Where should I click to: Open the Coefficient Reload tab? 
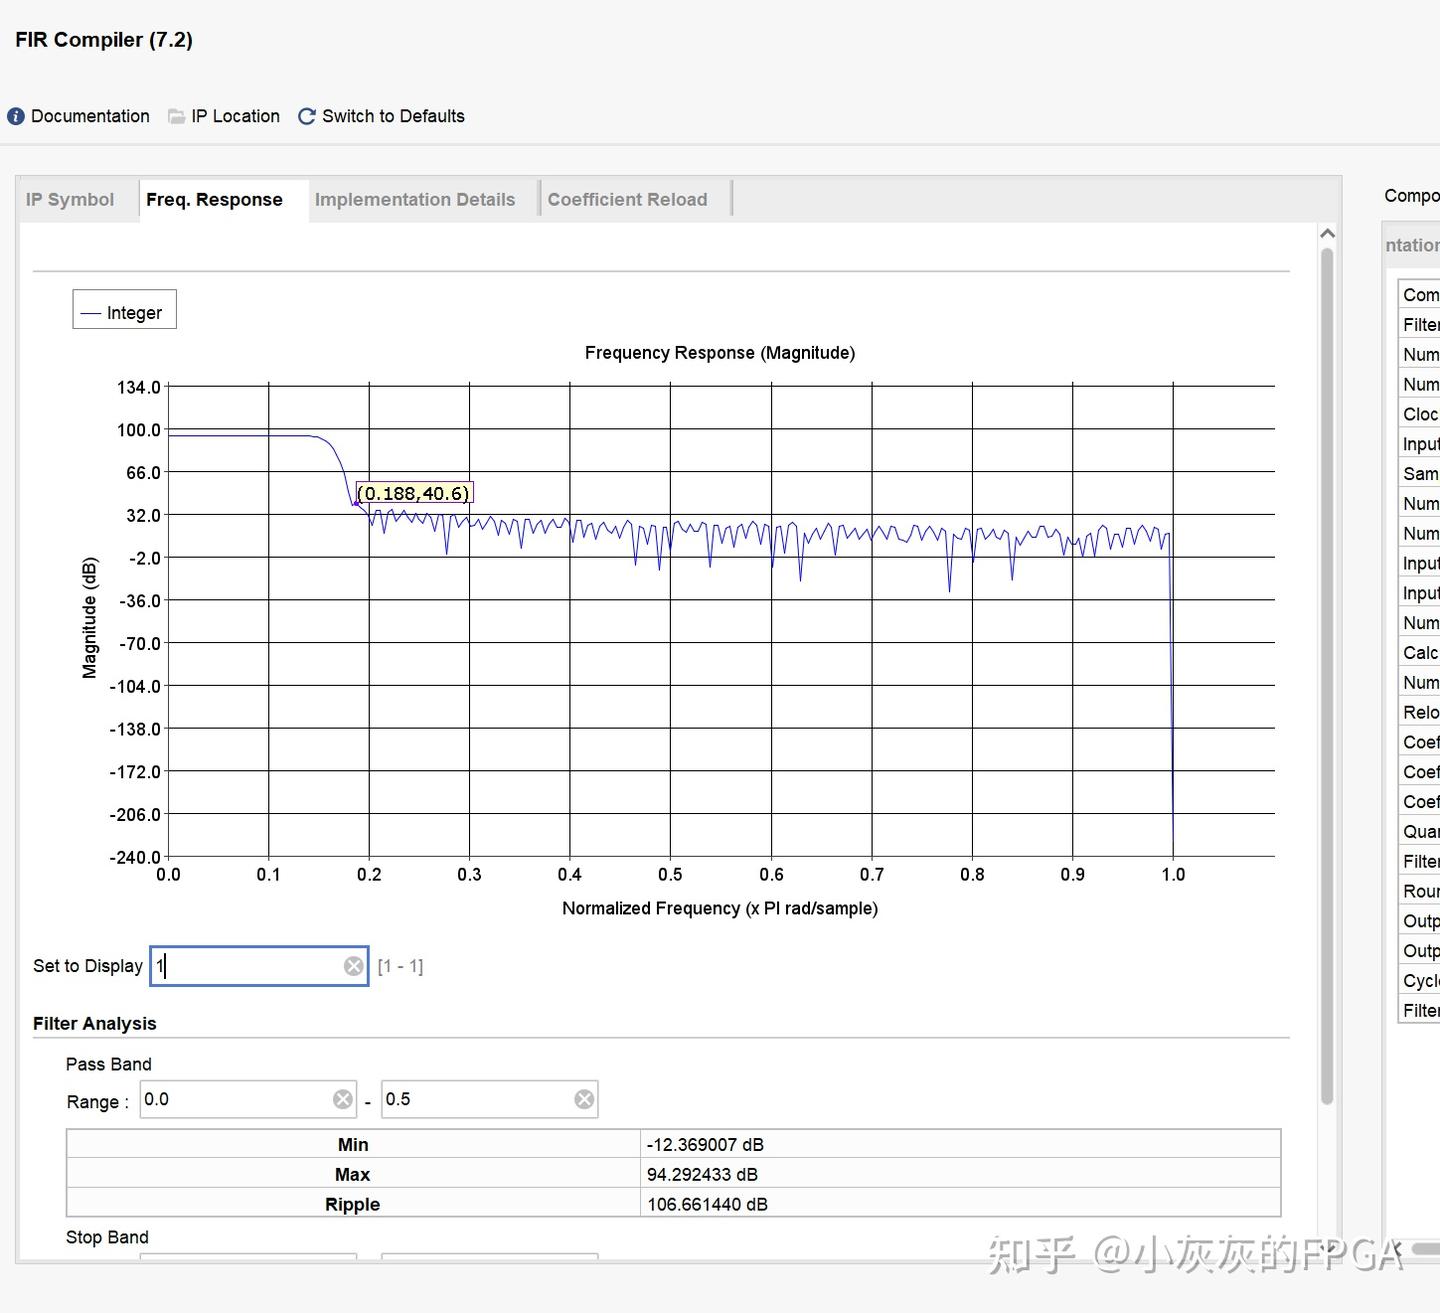point(627,199)
